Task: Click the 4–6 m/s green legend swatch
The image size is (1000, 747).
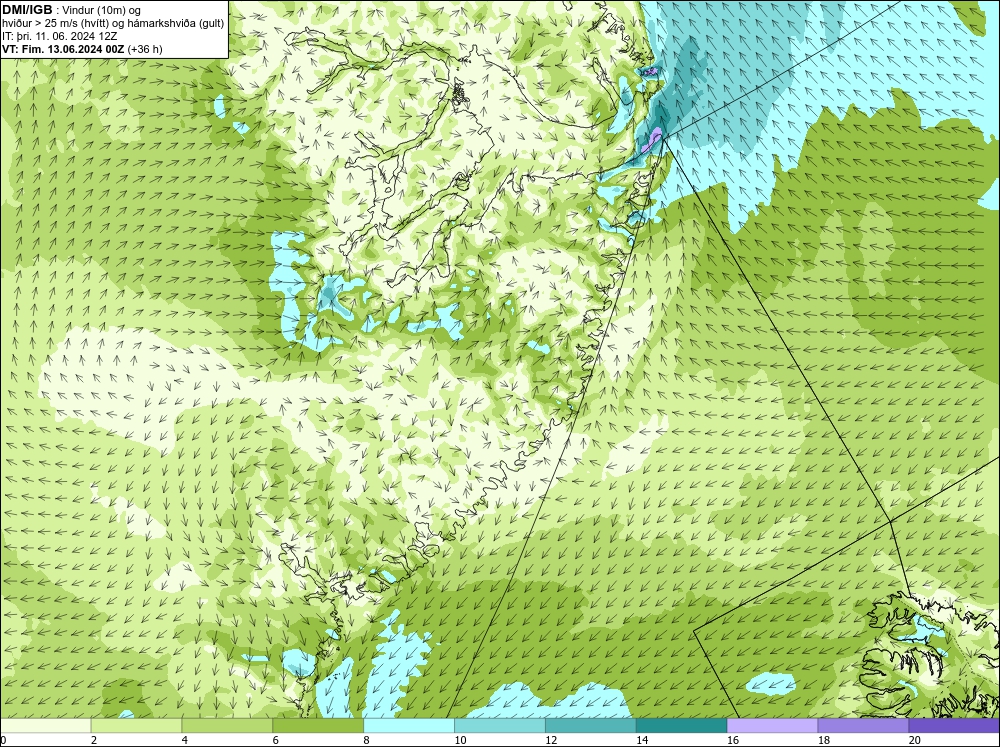Action: (x=227, y=726)
